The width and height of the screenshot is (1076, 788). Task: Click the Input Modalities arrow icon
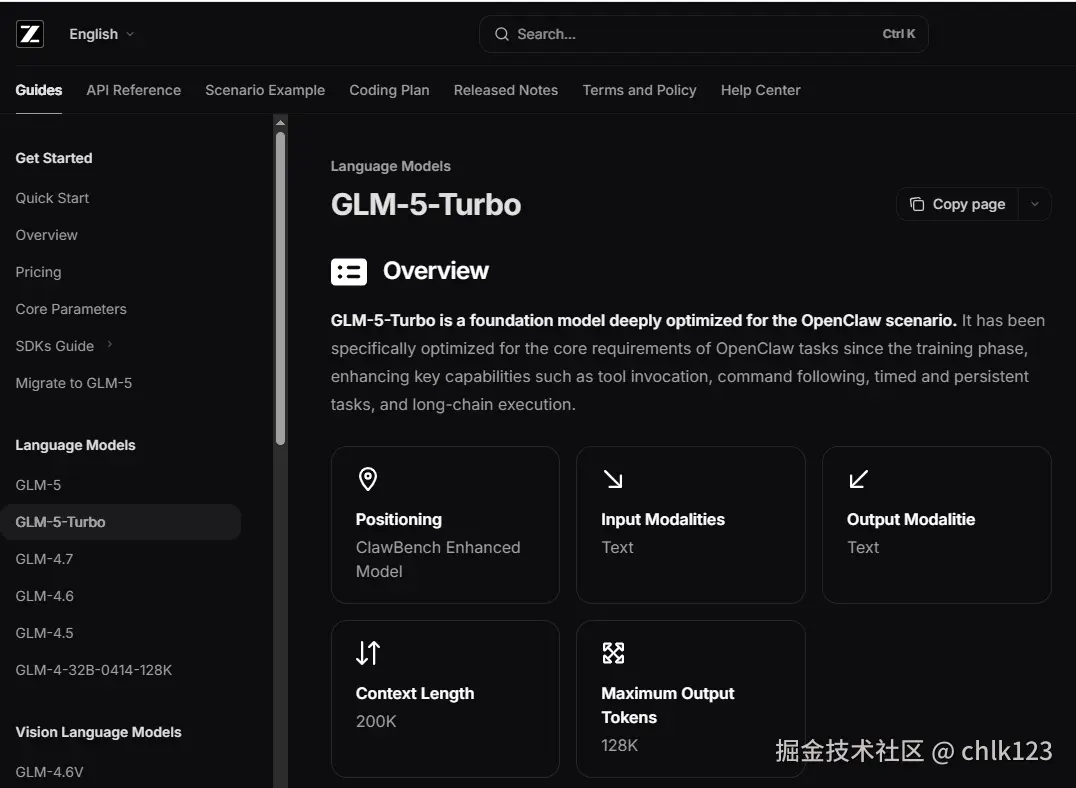click(613, 479)
